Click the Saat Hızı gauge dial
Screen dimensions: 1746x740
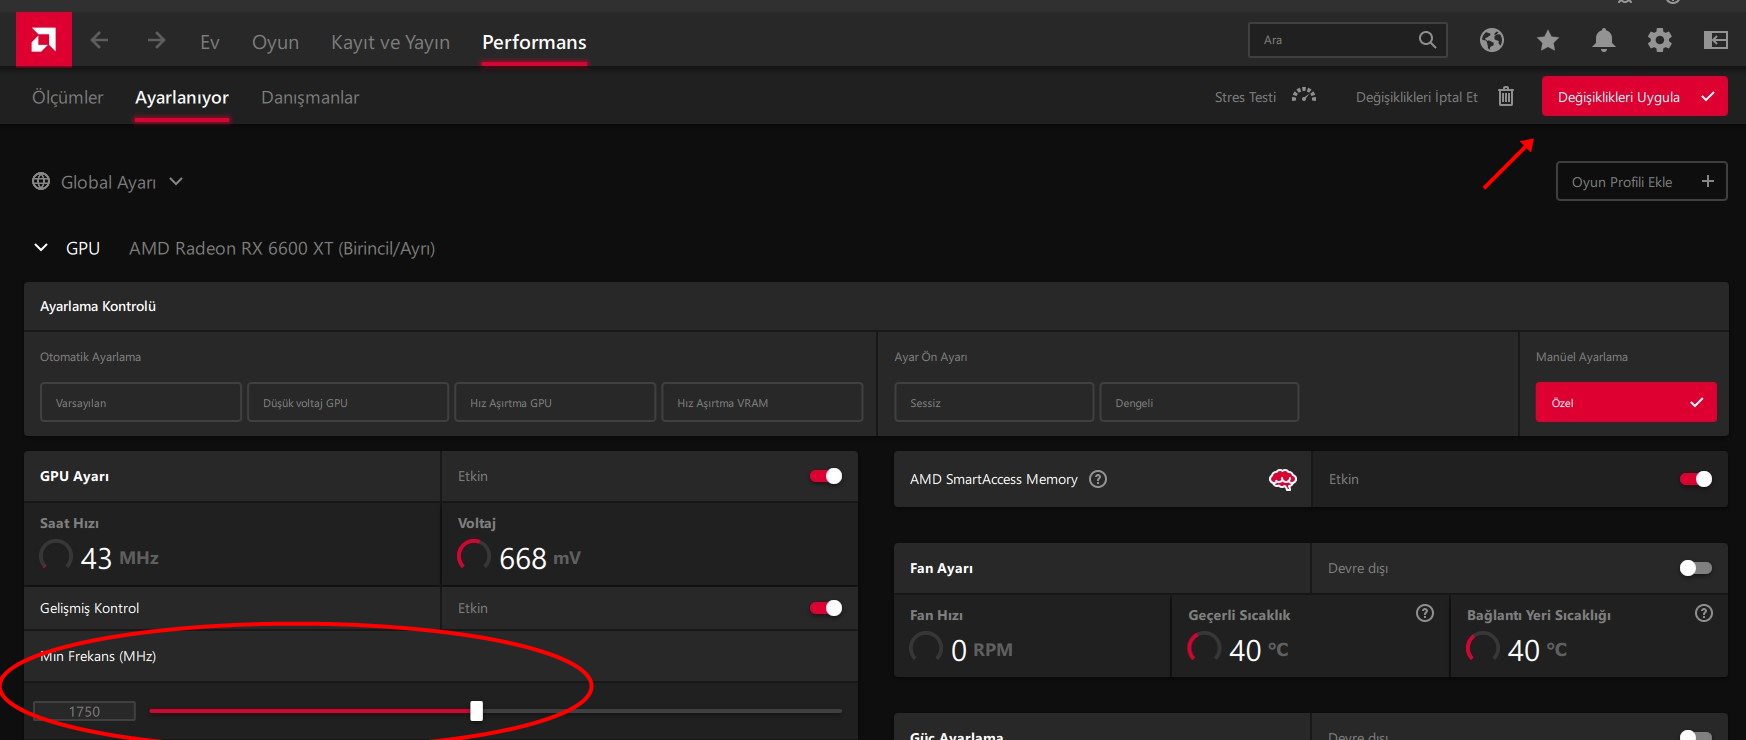tap(56, 556)
